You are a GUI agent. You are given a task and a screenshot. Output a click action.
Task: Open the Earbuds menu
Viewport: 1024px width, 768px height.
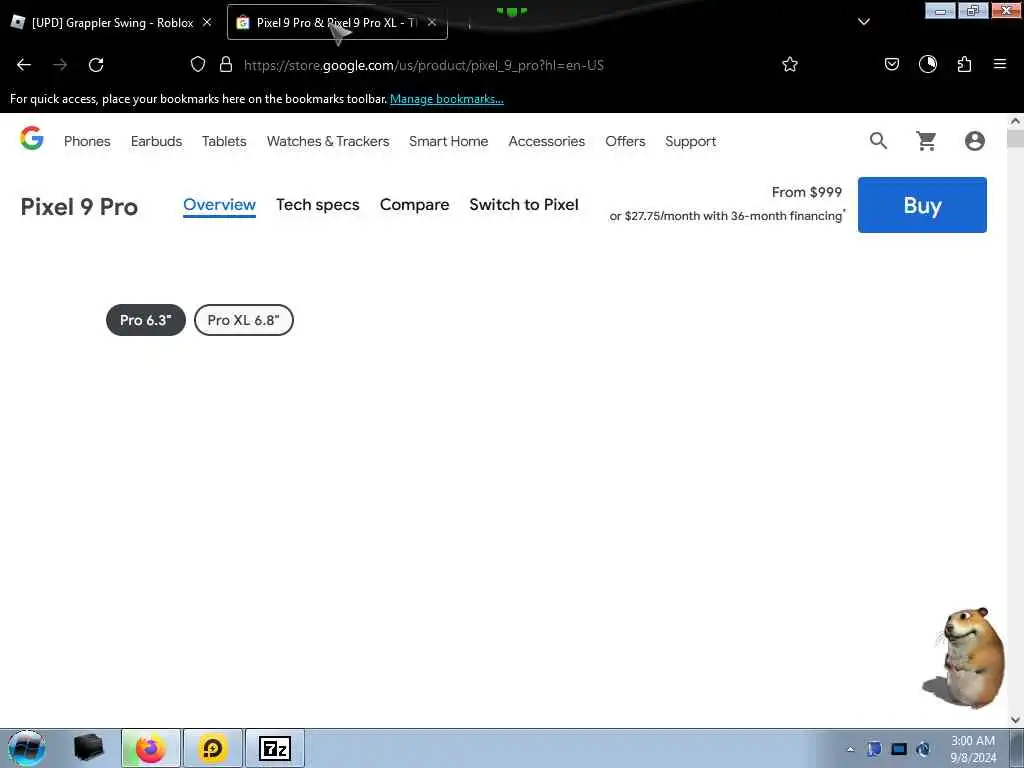tap(156, 141)
